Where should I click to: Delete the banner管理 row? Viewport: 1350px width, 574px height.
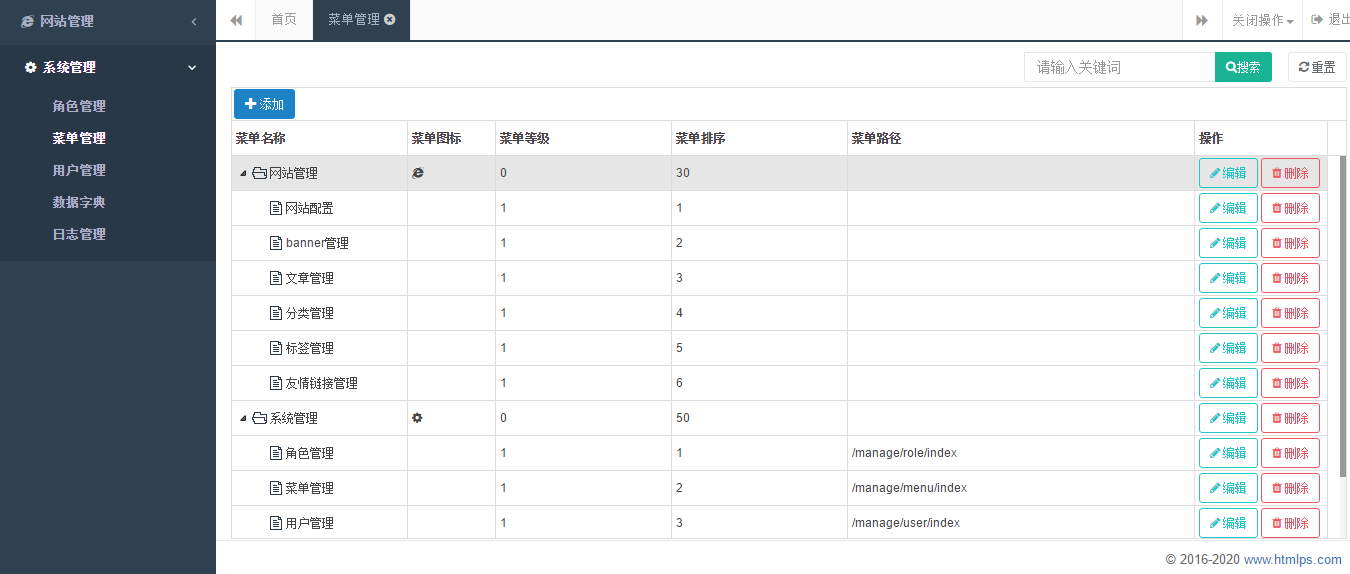(1290, 243)
